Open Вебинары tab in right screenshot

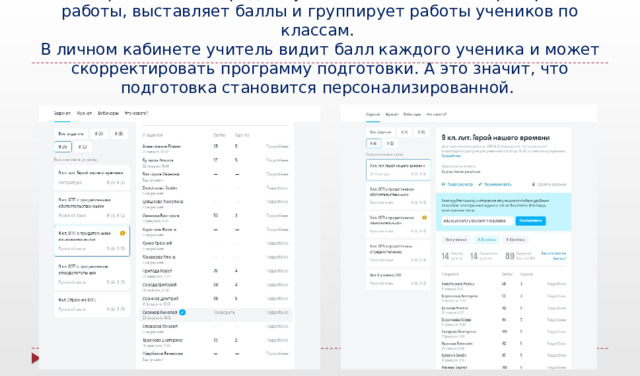pos(412,114)
